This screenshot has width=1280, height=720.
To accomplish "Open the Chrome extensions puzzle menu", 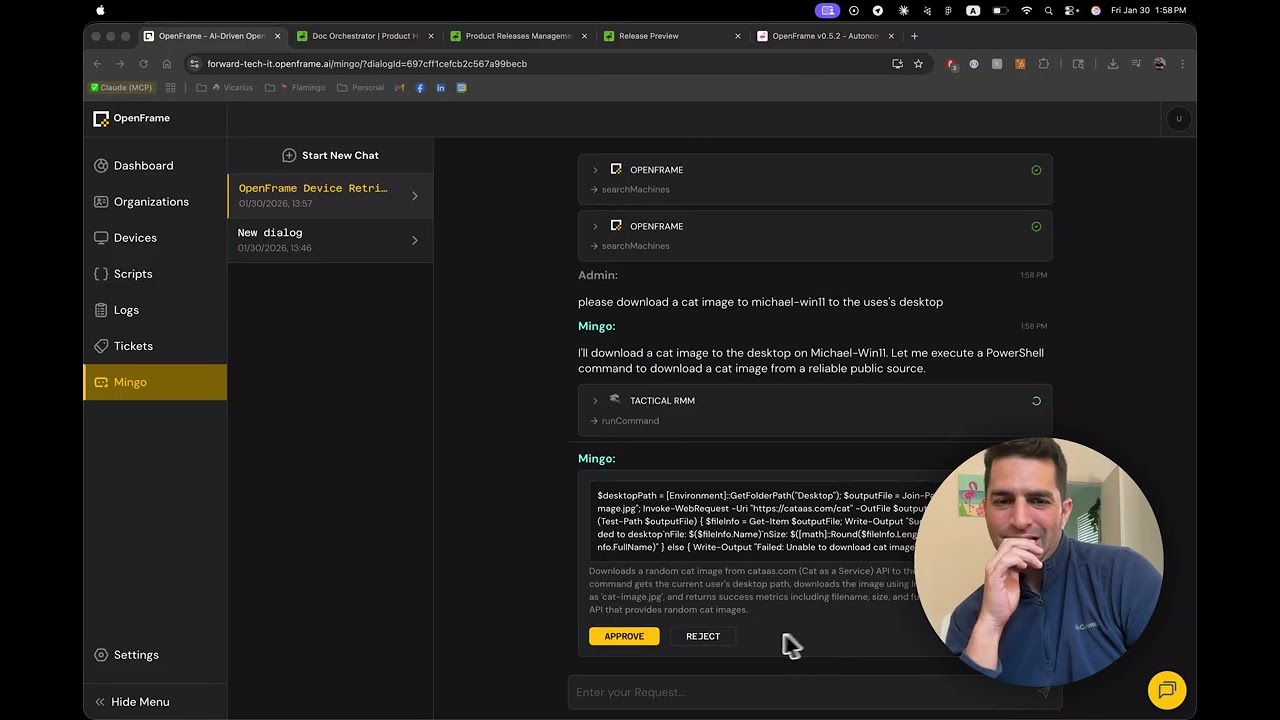I will coord(1044,64).
